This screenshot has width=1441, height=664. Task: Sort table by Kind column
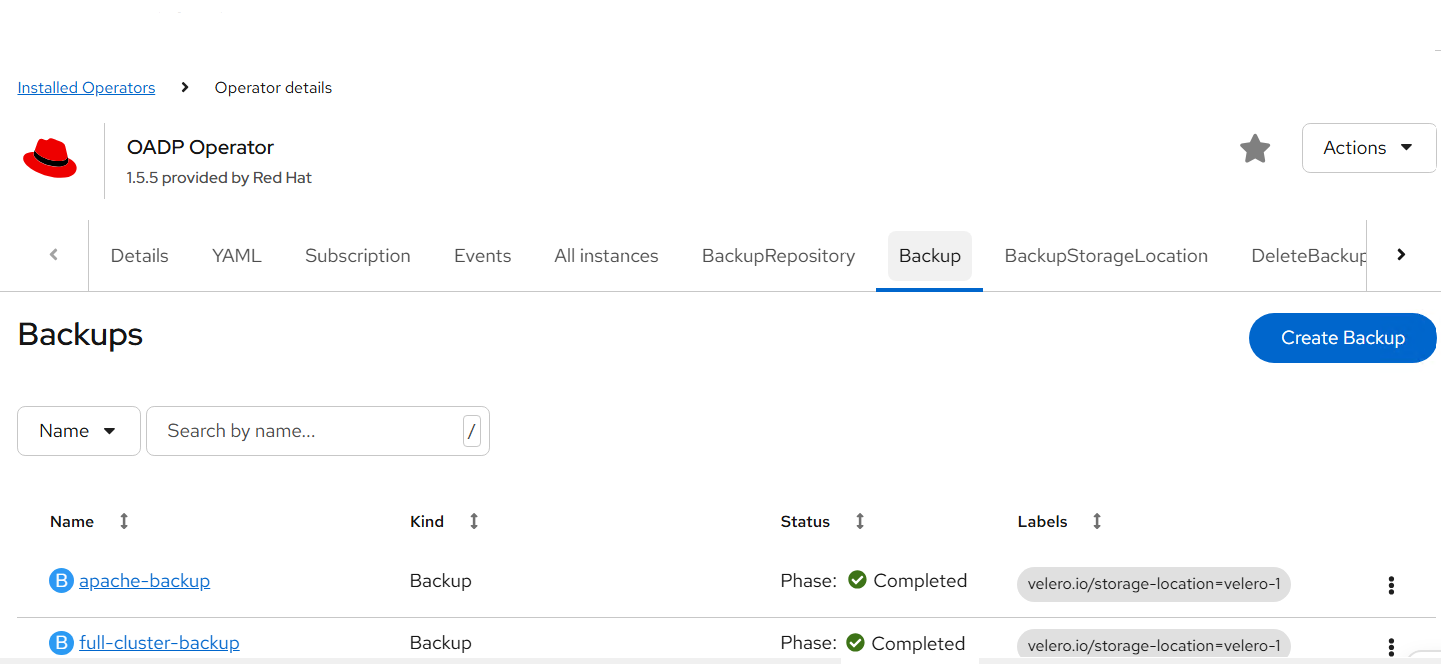(x=474, y=521)
